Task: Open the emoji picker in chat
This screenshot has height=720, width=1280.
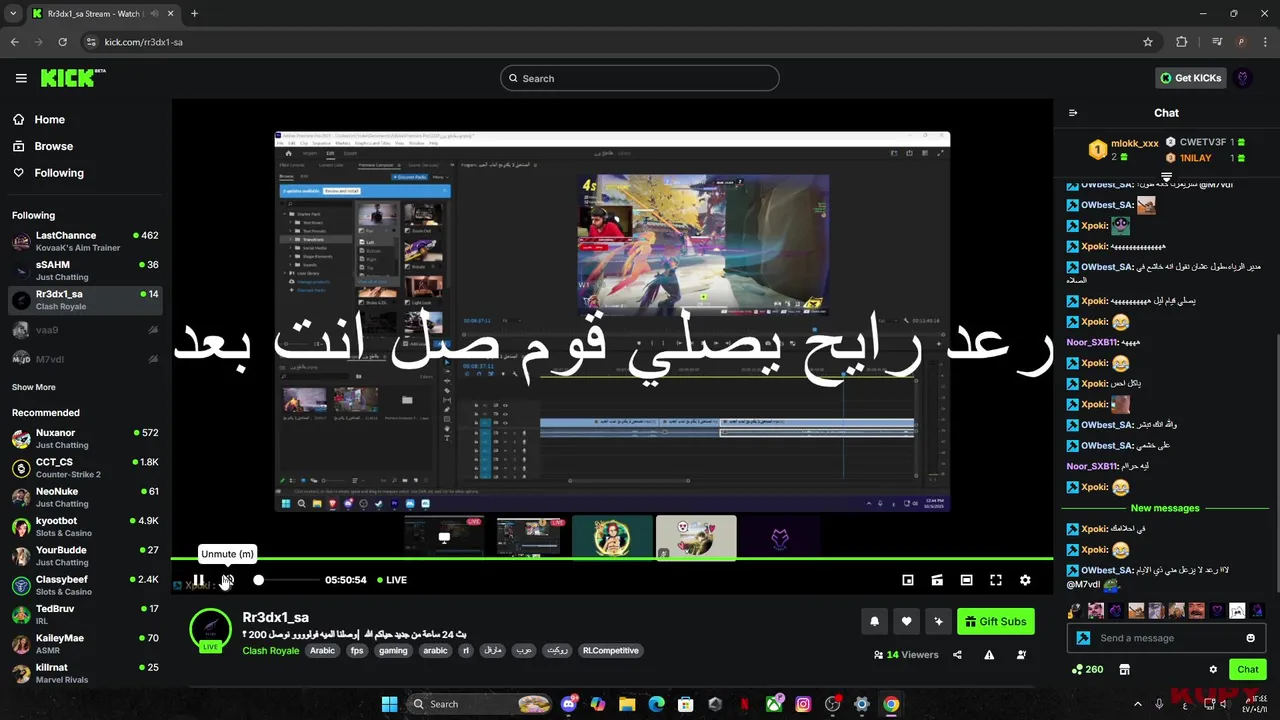Action: (1250, 638)
